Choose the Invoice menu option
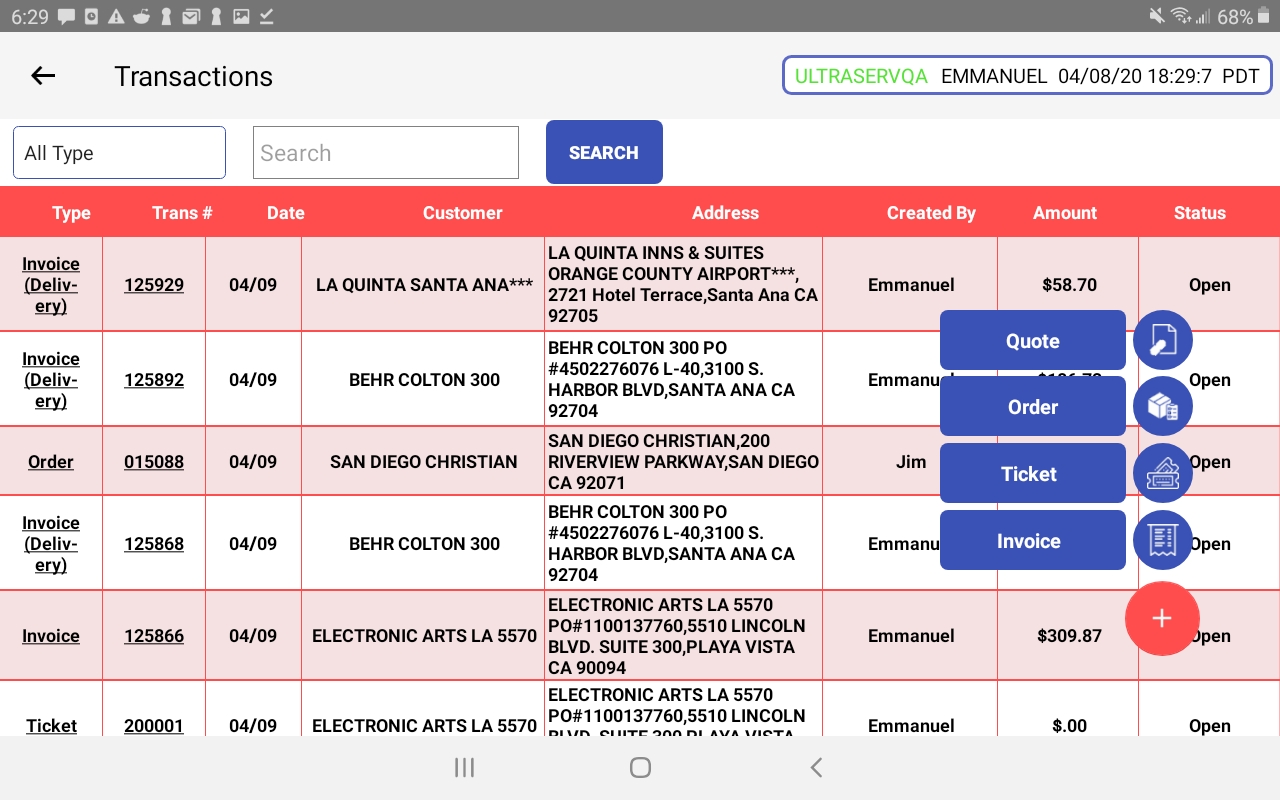The image size is (1280, 800). (x=1033, y=540)
